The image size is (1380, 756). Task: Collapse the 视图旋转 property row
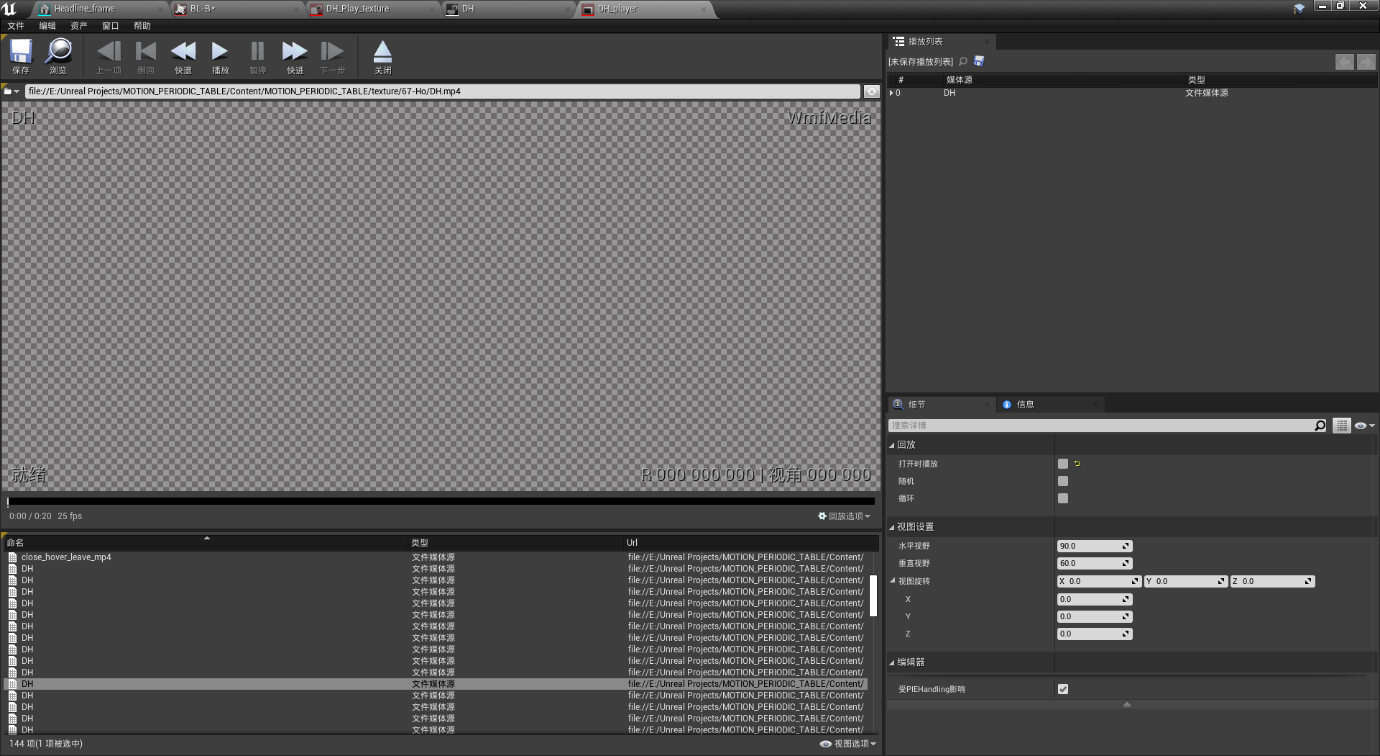(892, 581)
